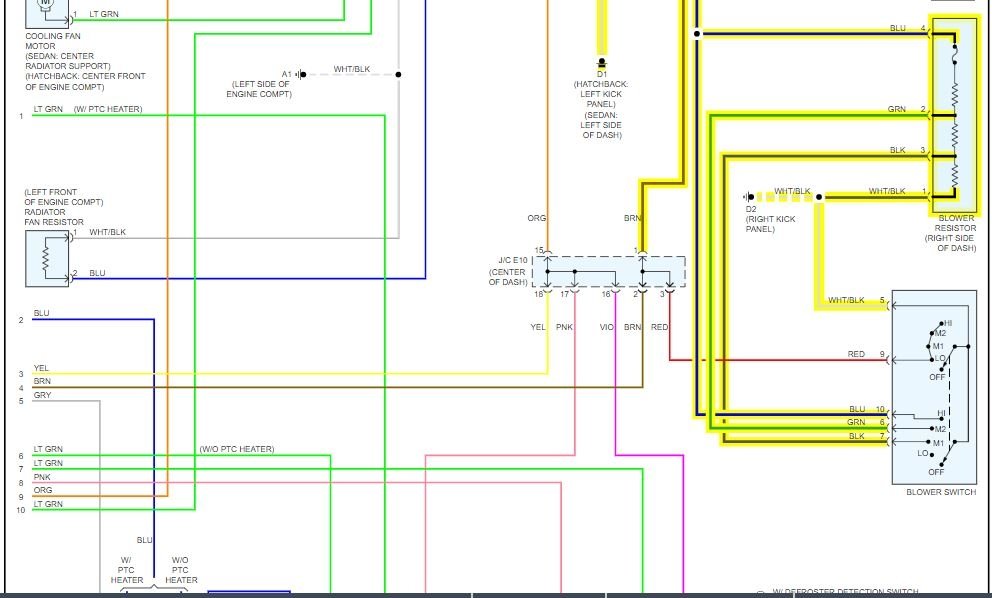Click the D2 ground point label
The height and width of the screenshot is (598, 992).
[x=751, y=209]
